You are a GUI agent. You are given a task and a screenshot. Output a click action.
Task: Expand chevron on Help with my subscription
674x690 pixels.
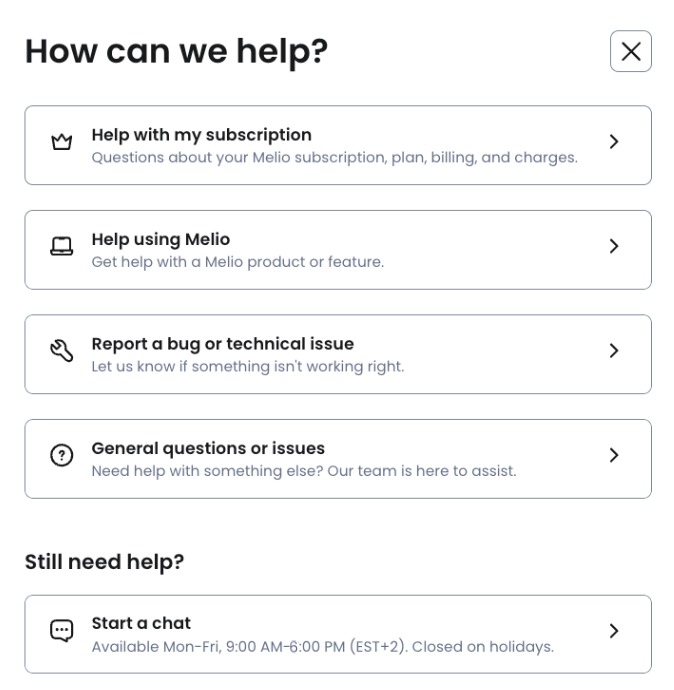614,142
